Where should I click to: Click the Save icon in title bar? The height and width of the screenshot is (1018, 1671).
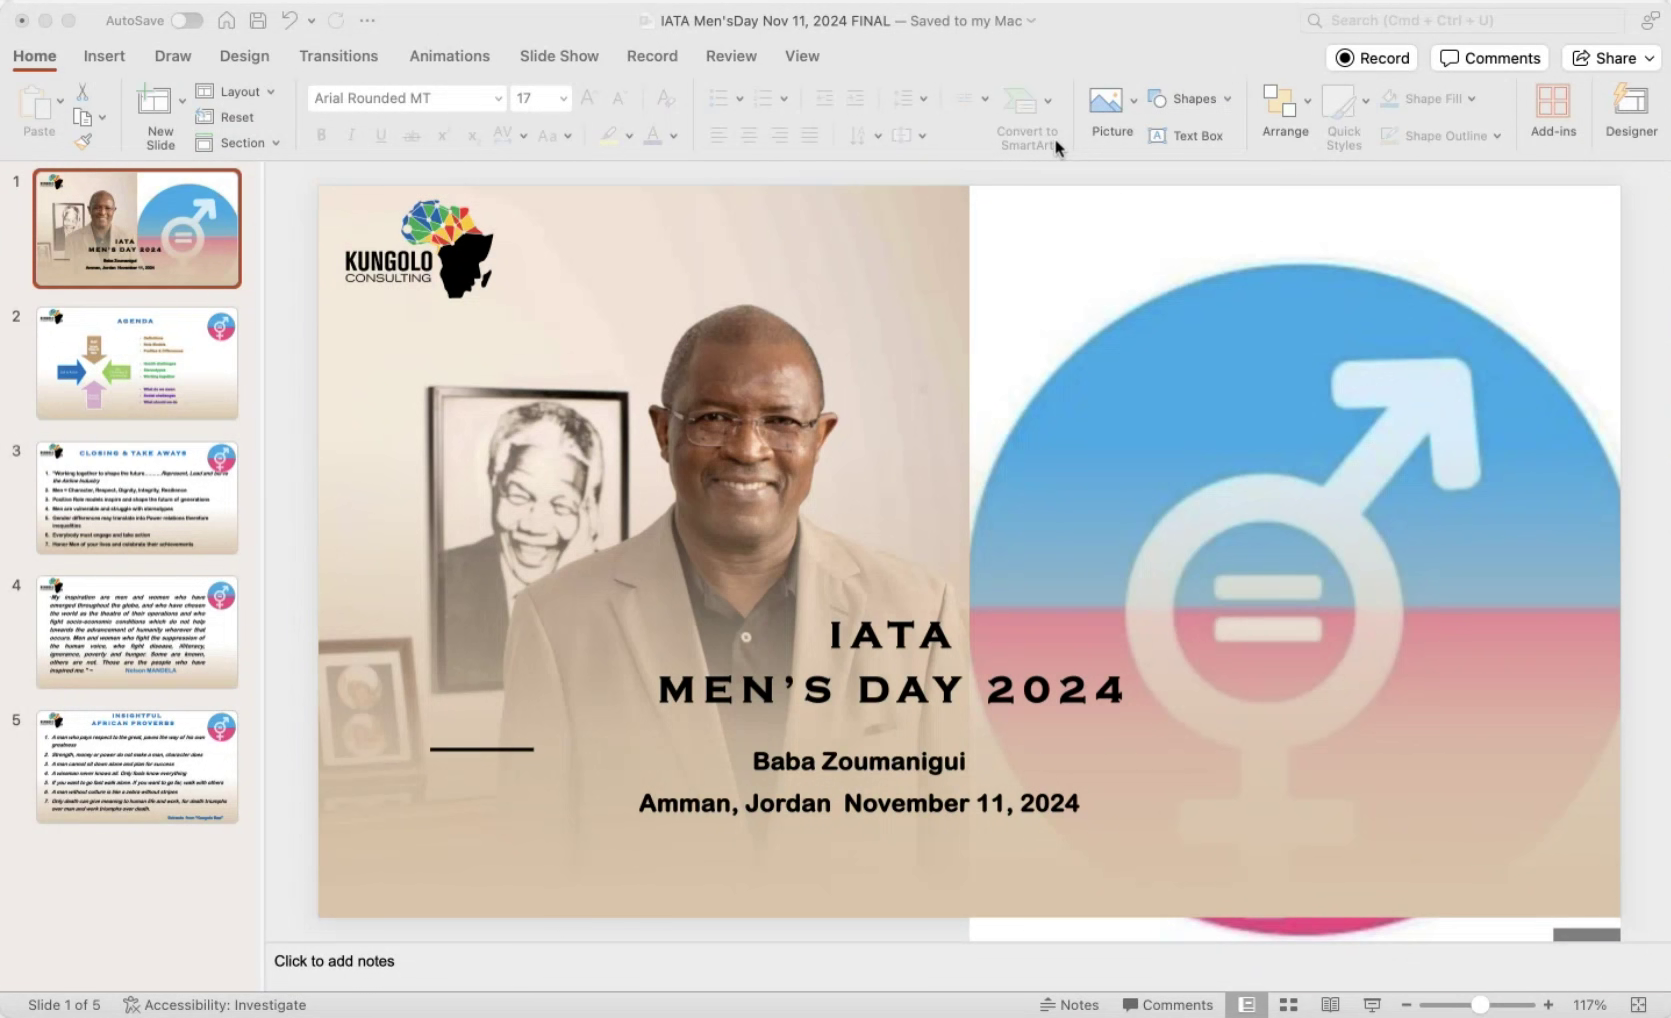pos(258,20)
